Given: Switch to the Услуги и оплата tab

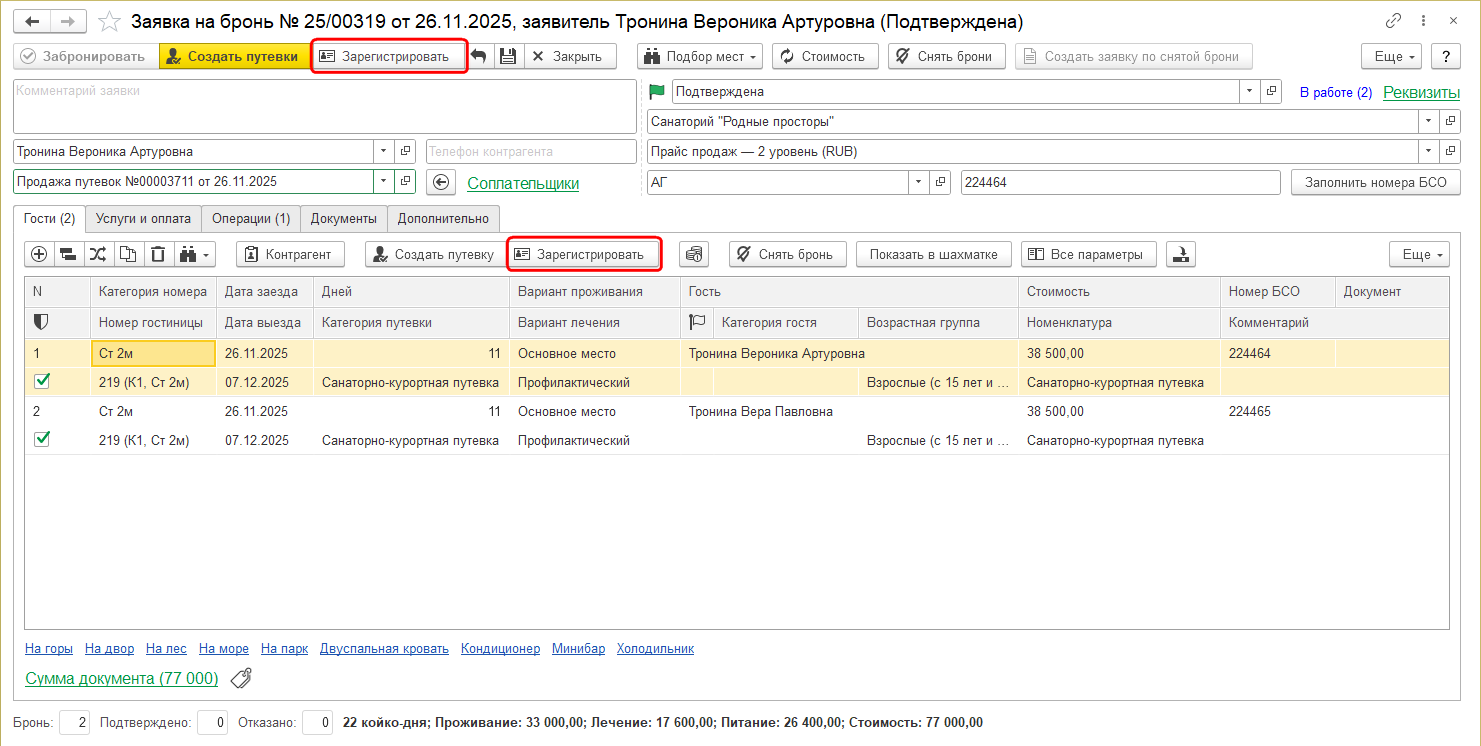Looking at the screenshot, I should (143, 219).
